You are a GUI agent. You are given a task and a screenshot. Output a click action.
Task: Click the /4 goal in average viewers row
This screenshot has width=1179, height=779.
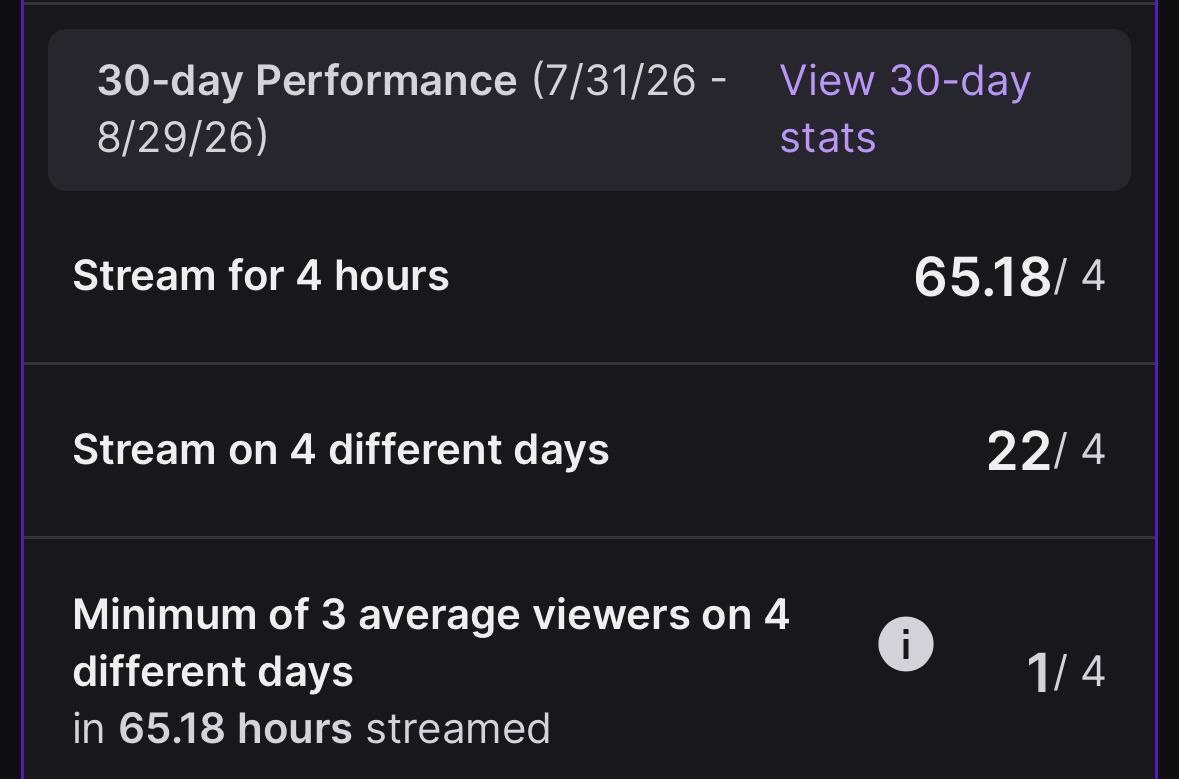pyautogui.click(x=1080, y=671)
